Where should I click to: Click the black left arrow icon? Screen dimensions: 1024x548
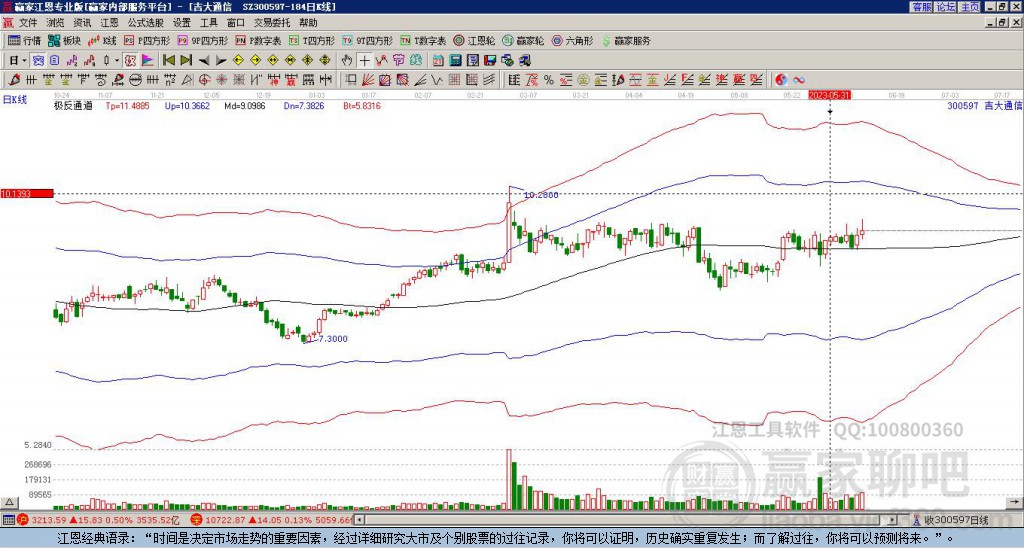[x=204, y=61]
